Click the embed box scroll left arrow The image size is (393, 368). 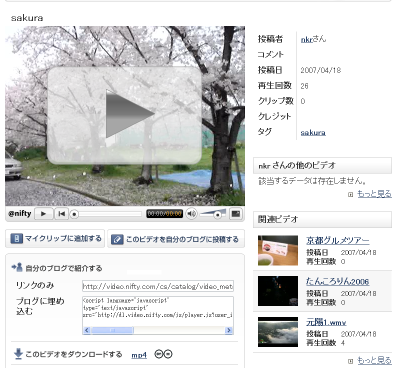point(87,330)
